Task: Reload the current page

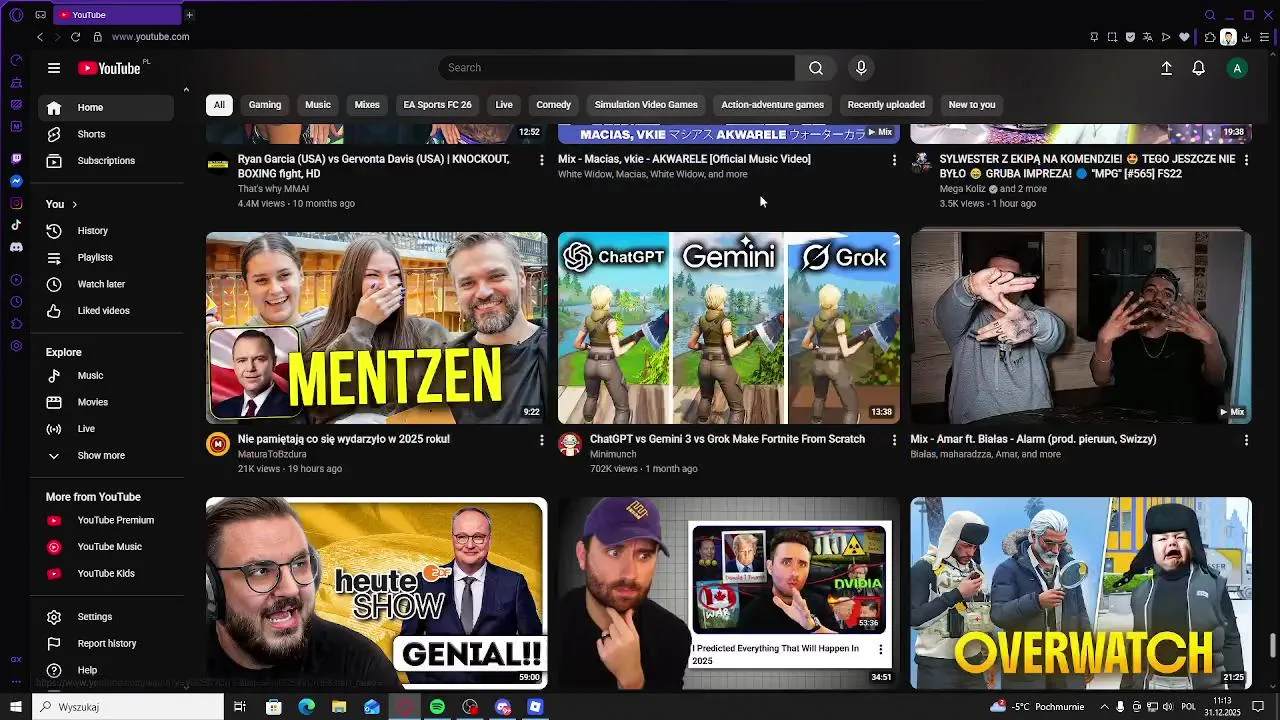Action: coord(75,37)
